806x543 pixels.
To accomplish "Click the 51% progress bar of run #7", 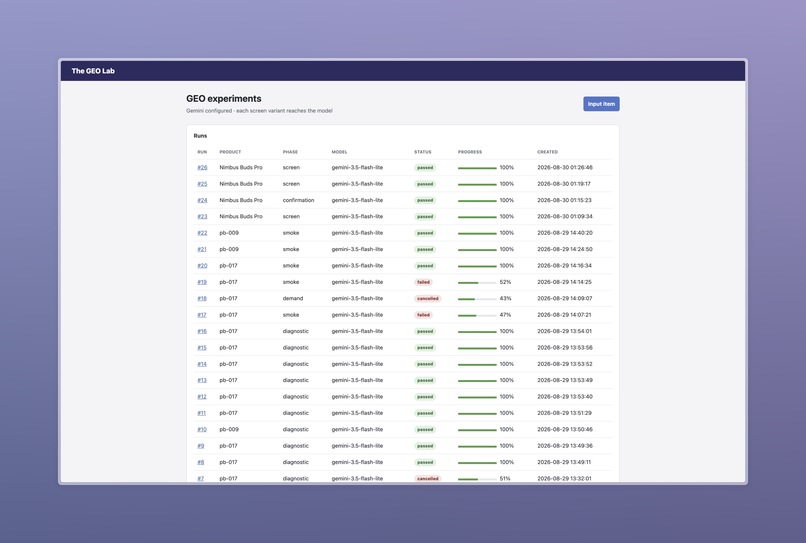I will click(477, 479).
